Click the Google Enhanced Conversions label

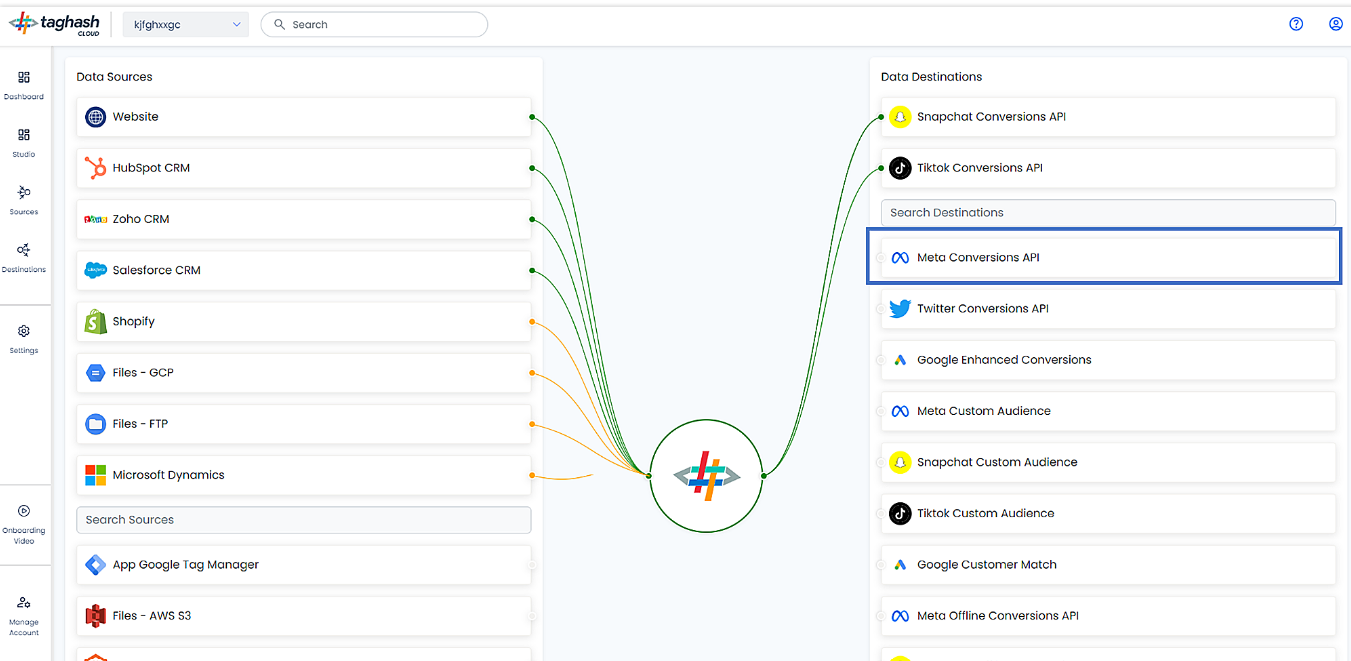coord(1004,360)
